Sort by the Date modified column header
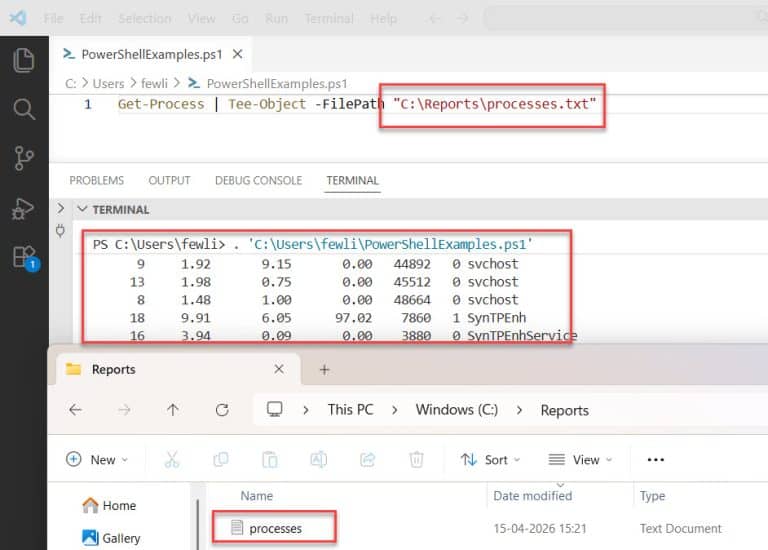The height and width of the screenshot is (550, 768). click(532, 496)
